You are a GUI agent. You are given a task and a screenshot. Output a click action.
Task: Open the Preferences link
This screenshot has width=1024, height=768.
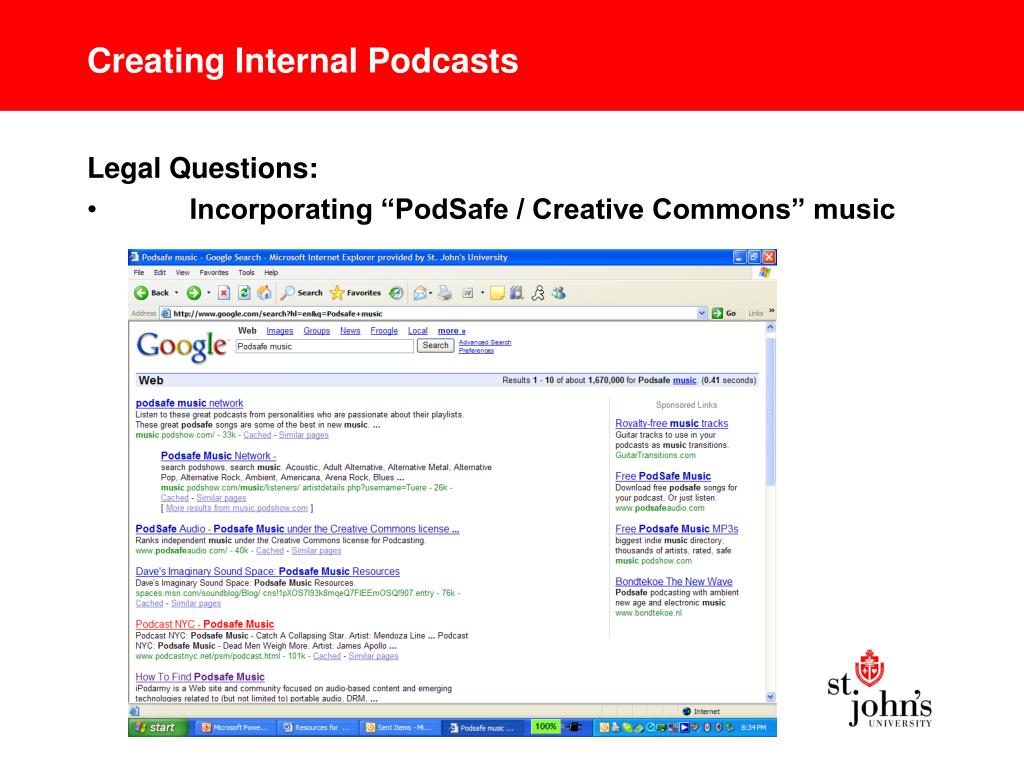(476, 351)
